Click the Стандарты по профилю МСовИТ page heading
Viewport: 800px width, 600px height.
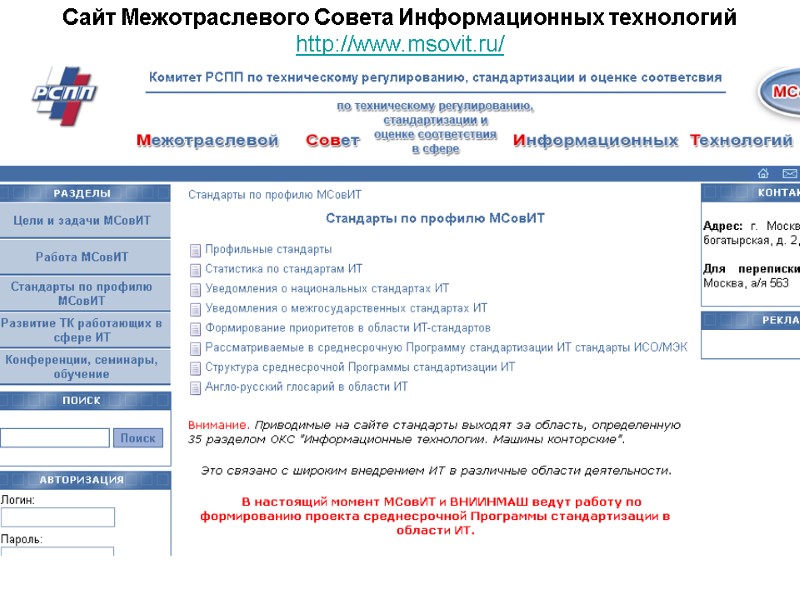[x=435, y=218]
